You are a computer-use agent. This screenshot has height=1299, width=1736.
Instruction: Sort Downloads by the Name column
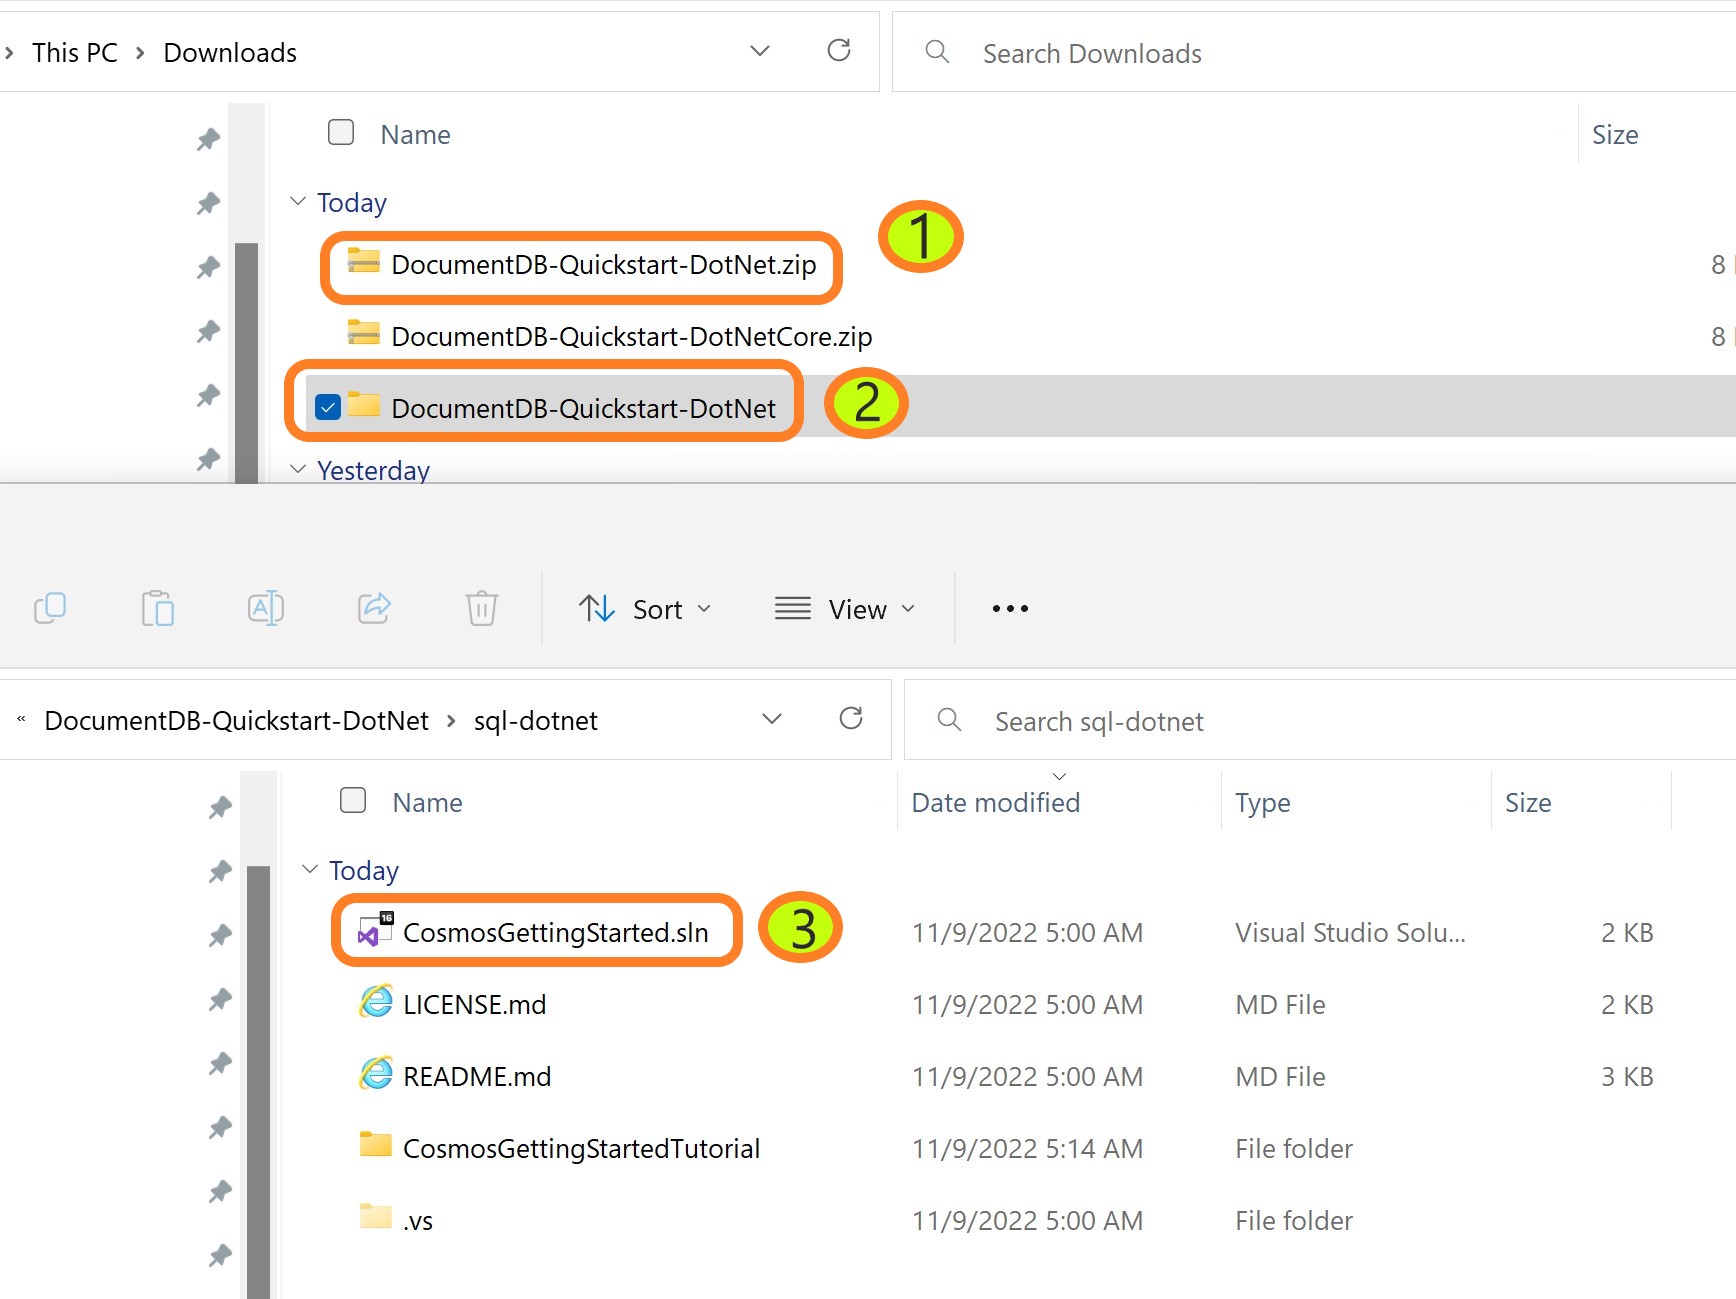(415, 135)
